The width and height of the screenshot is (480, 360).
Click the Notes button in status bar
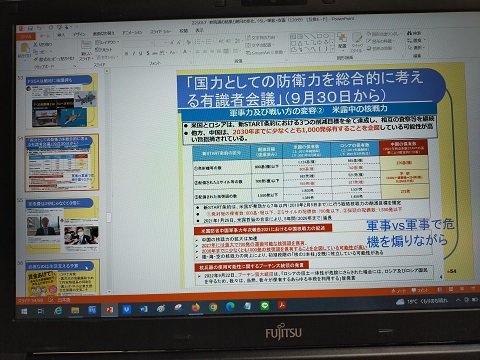pos(399,291)
